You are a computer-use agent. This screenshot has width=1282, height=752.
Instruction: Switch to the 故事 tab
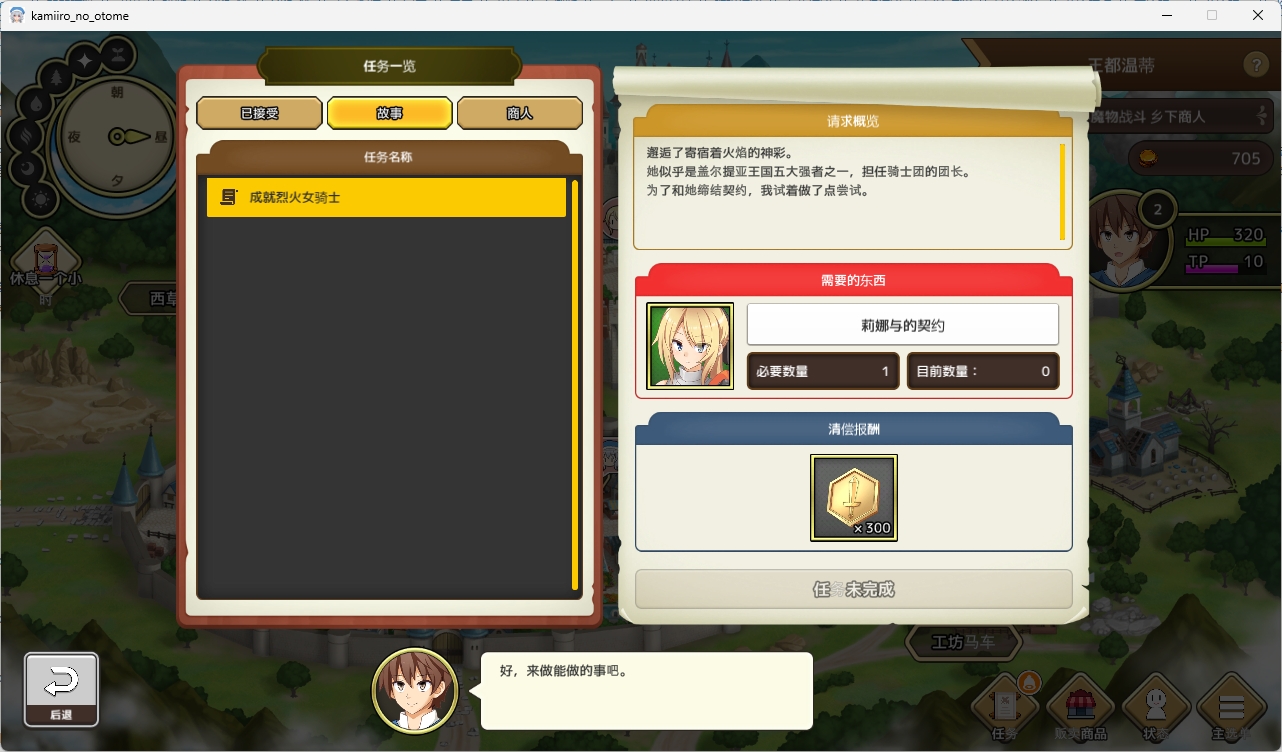389,113
